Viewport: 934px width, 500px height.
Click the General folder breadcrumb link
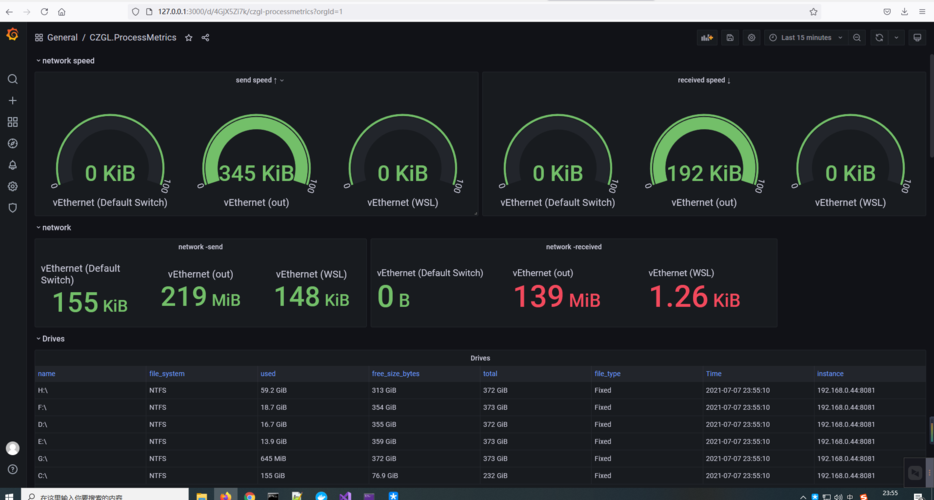[62, 38]
